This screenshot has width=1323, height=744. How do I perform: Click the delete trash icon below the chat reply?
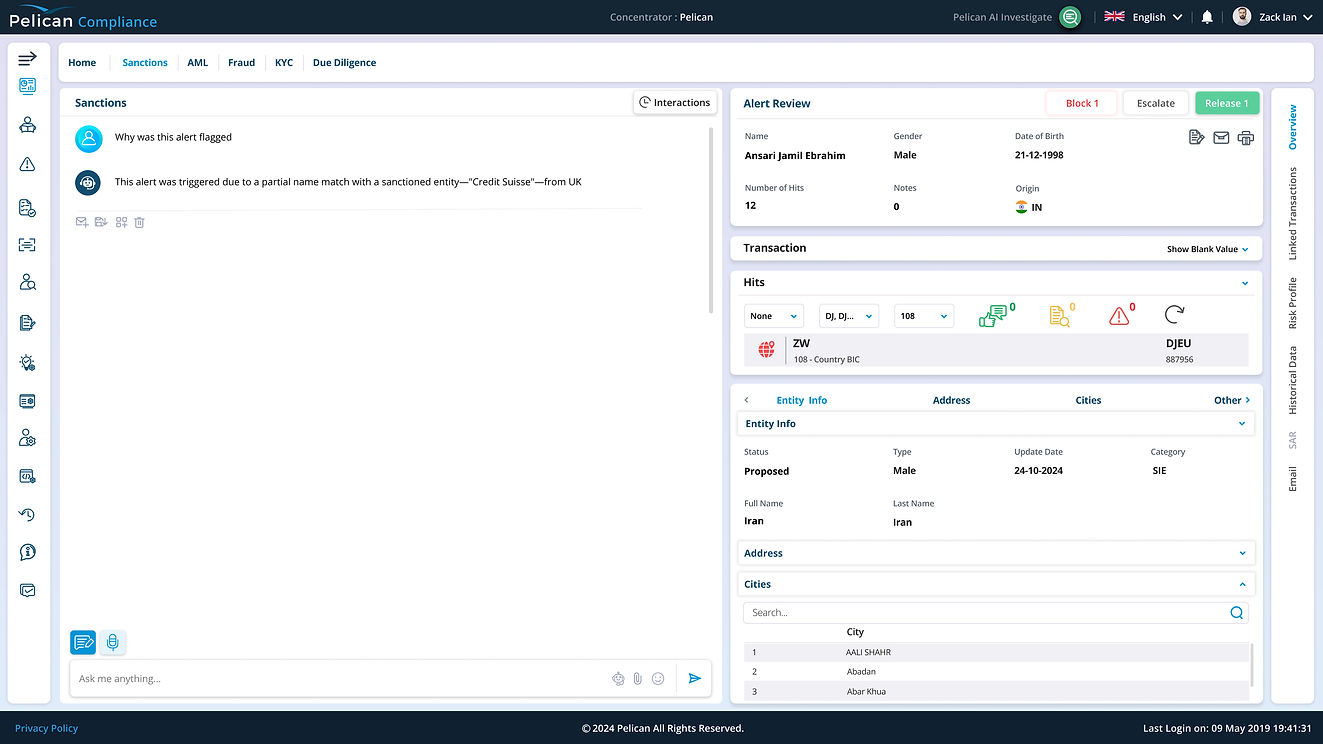coord(140,222)
